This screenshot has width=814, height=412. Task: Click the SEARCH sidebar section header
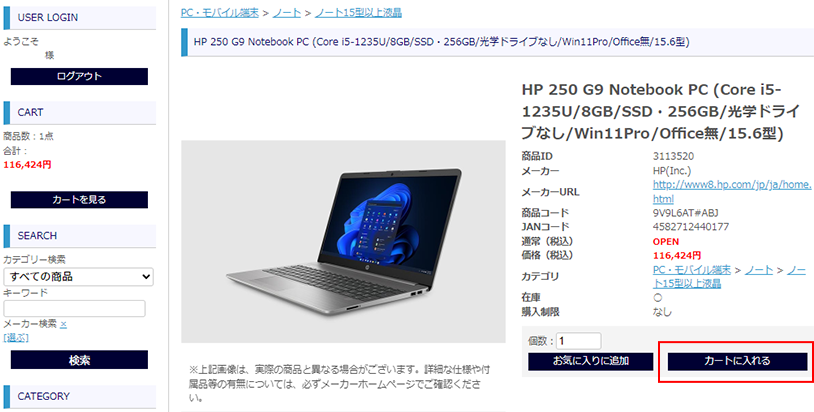[x=79, y=236]
